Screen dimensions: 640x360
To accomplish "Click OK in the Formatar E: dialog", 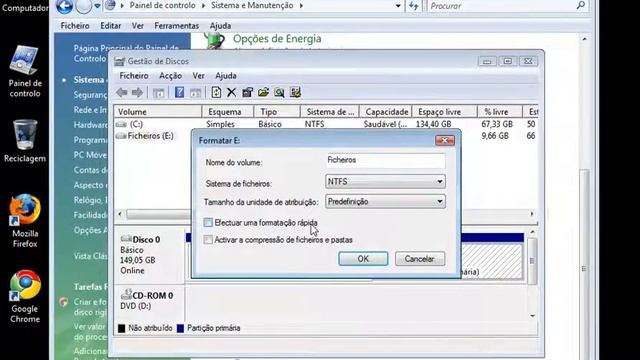I will click(x=363, y=259).
